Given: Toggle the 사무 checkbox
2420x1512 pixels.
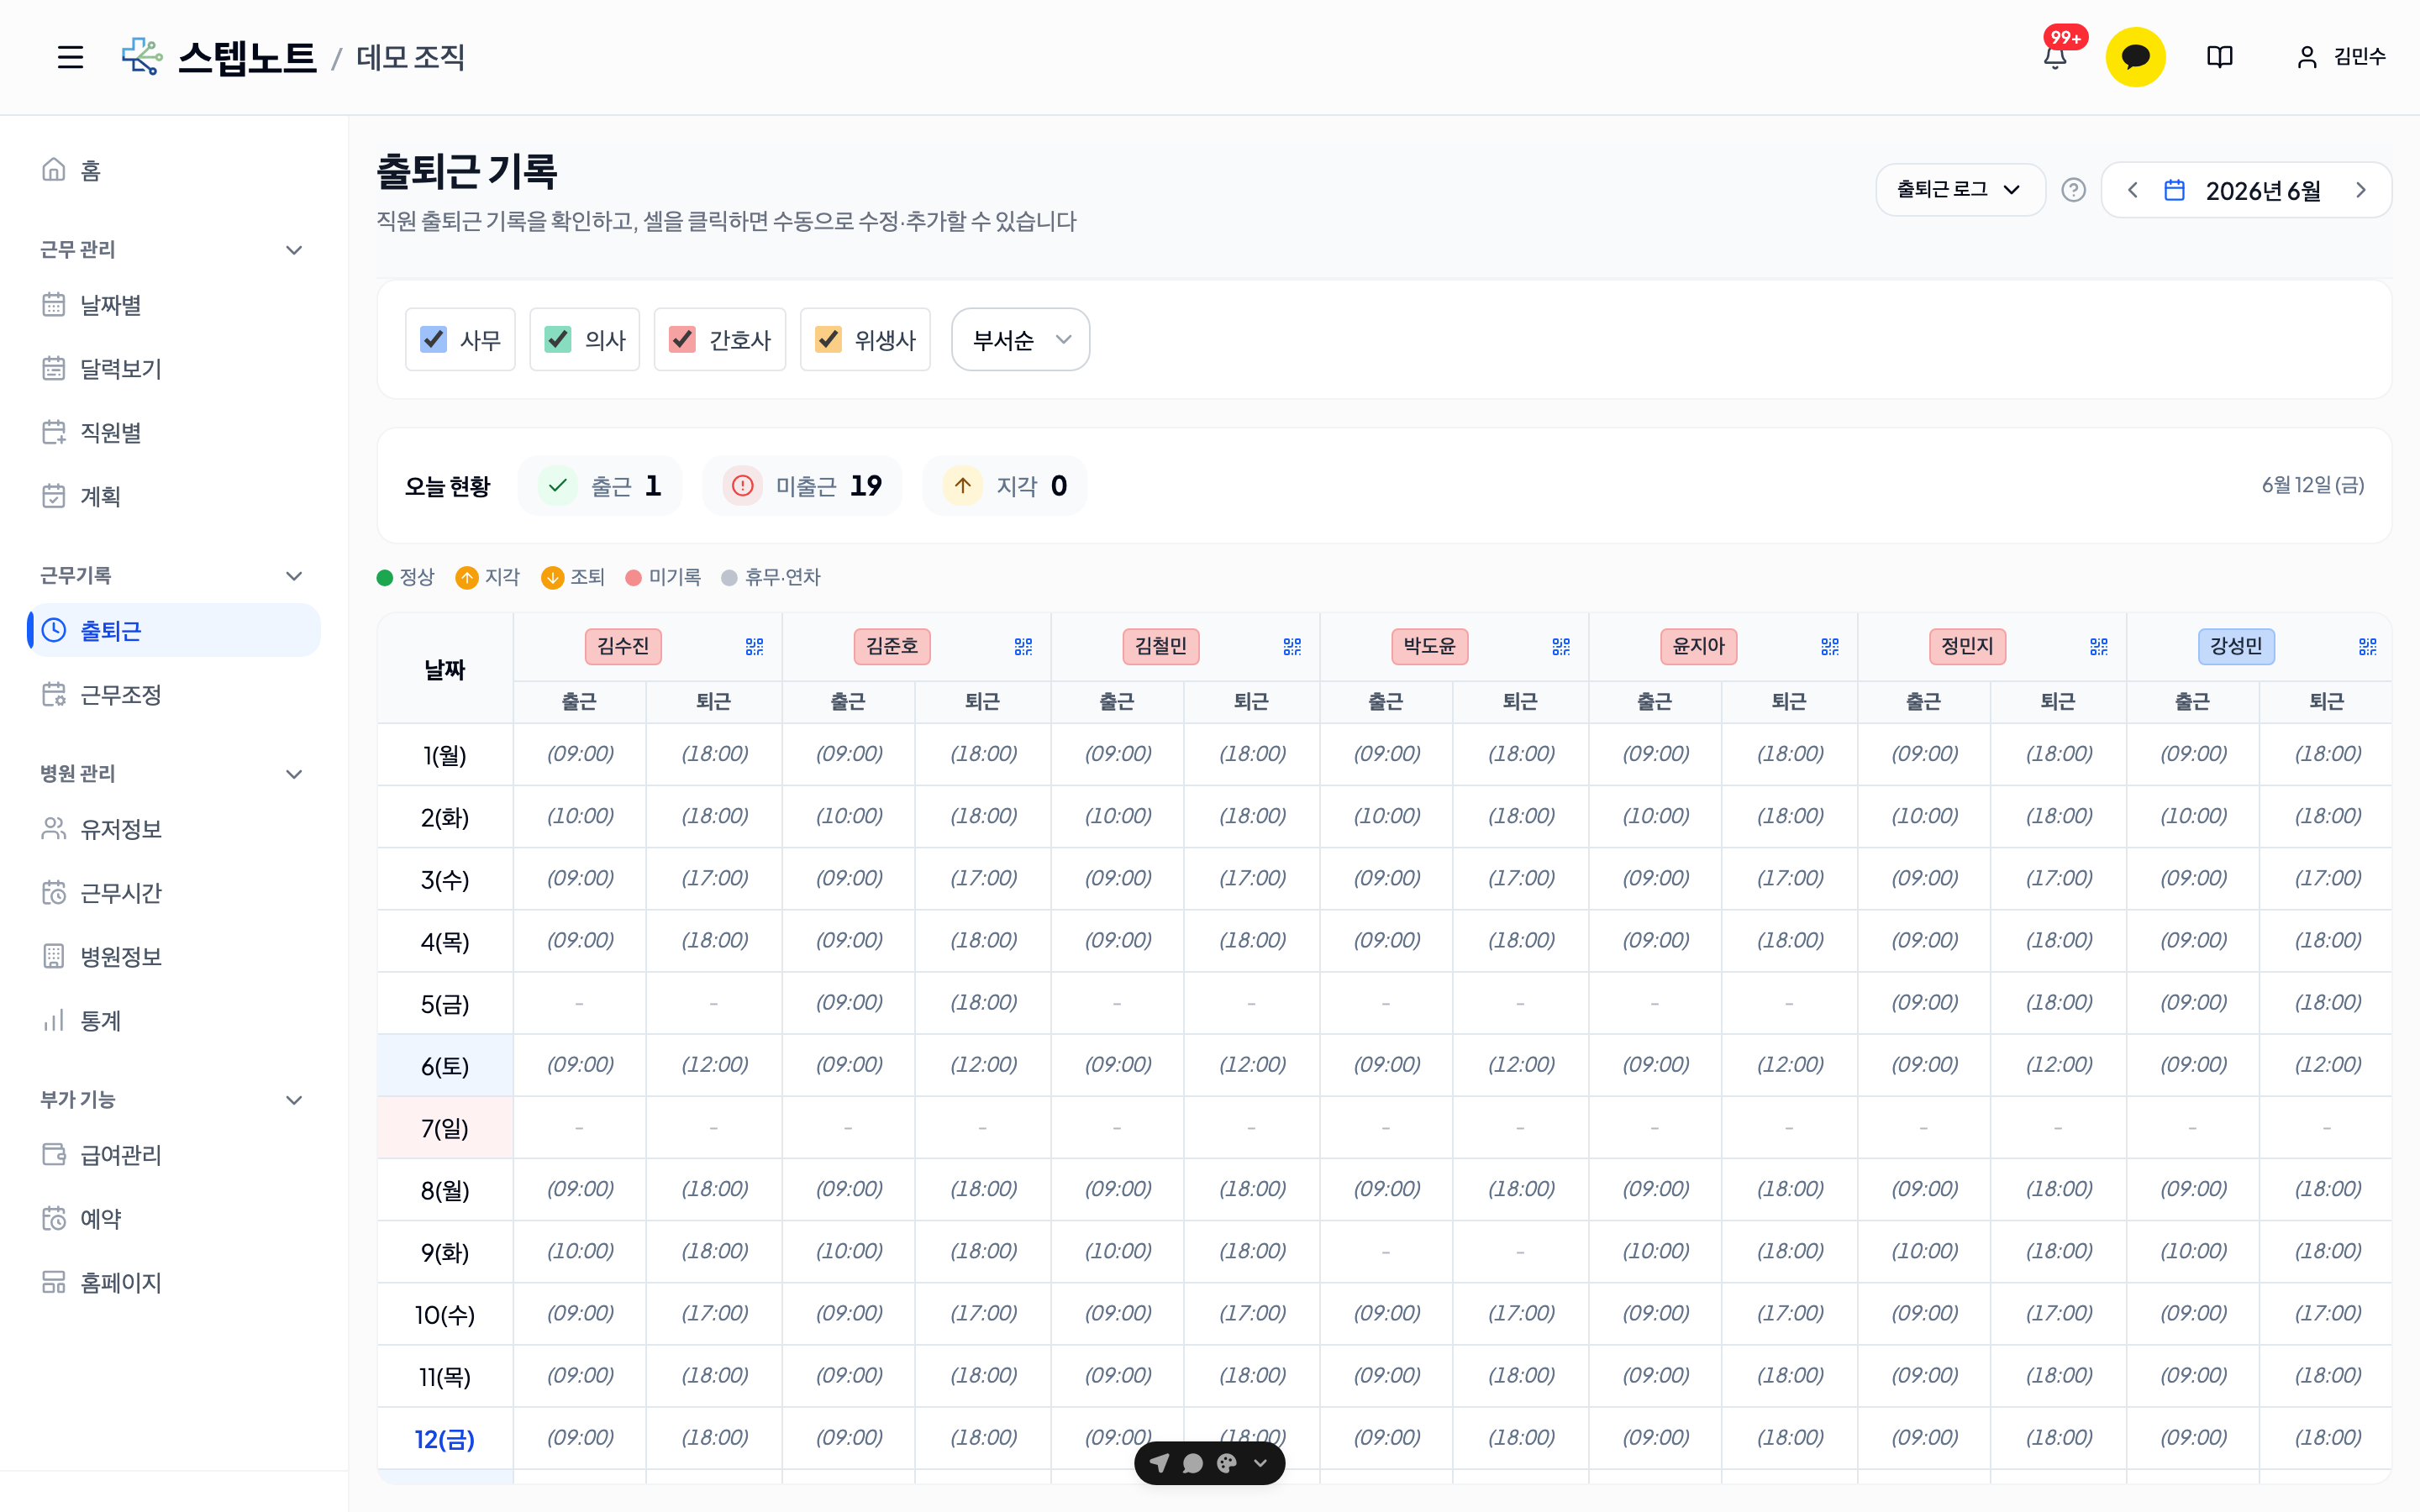Looking at the screenshot, I should pyautogui.click(x=433, y=340).
